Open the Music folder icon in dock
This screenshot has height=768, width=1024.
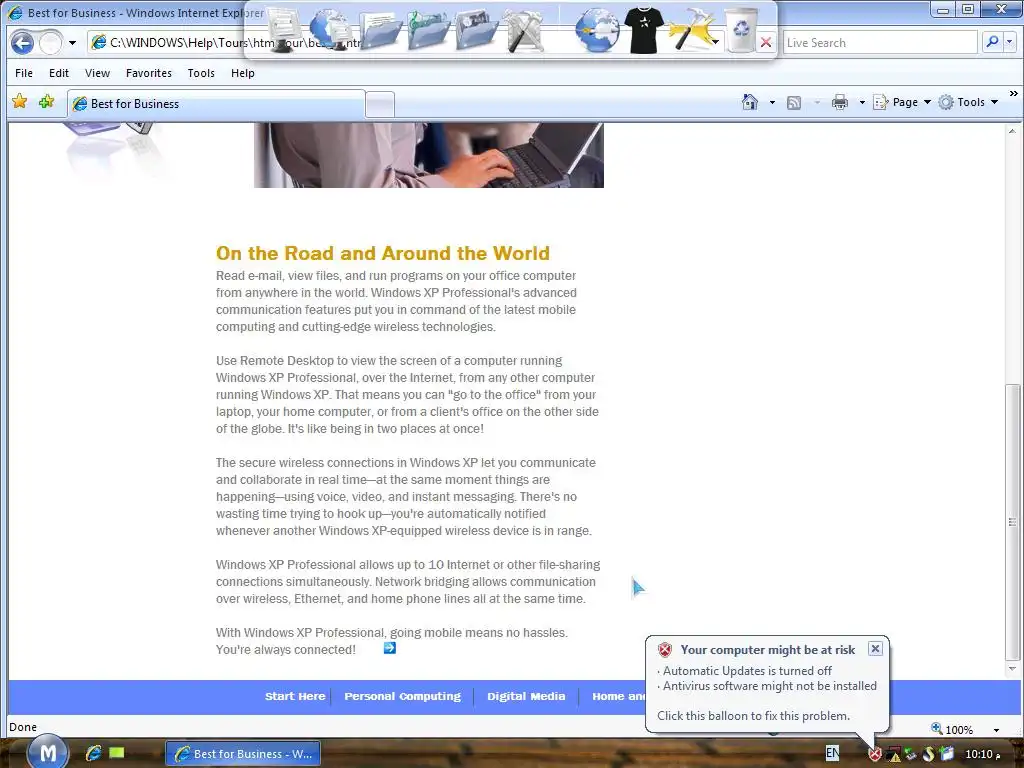[x=428, y=29]
